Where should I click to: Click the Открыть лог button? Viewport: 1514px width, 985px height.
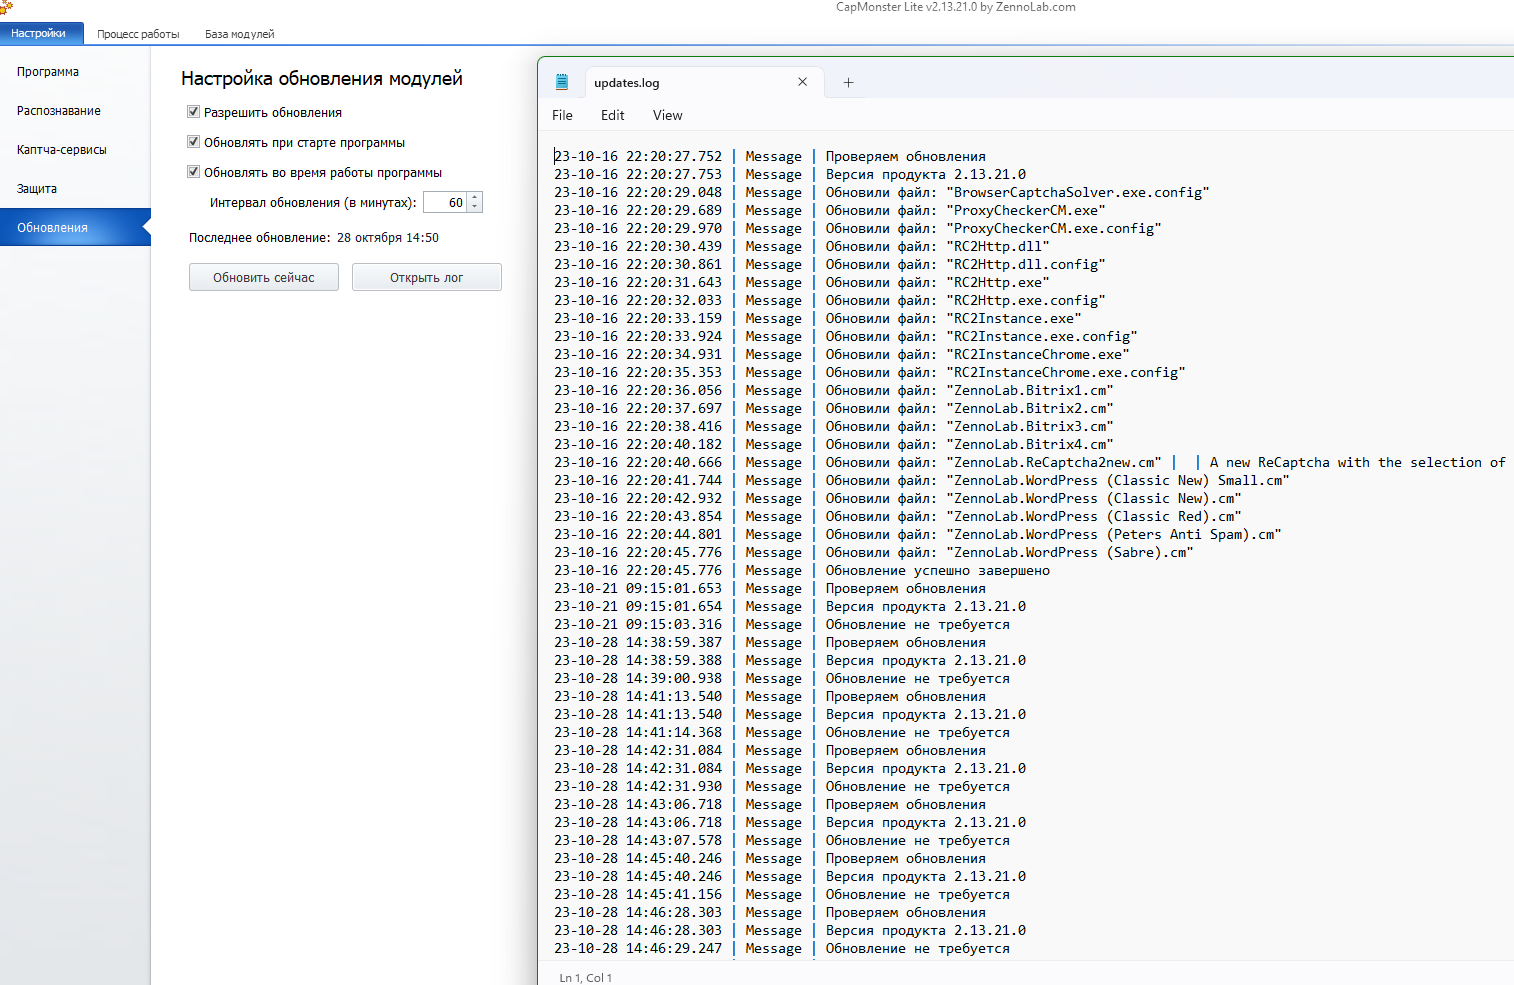pyautogui.click(x=426, y=277)
